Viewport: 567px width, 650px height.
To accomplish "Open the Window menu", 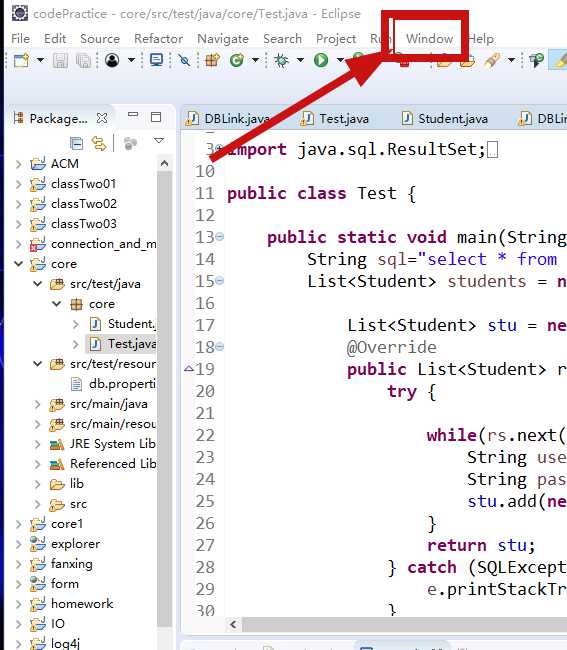I will [x=429, y=39].
